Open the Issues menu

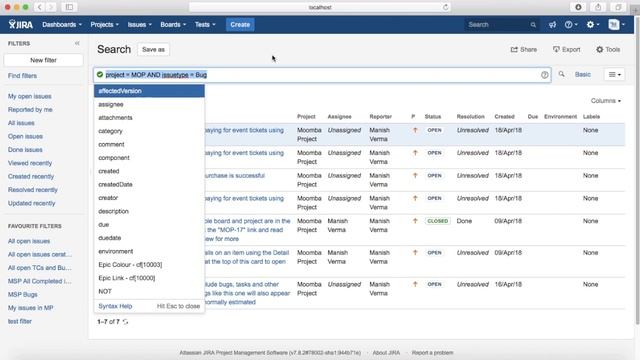tap(140, 24)
